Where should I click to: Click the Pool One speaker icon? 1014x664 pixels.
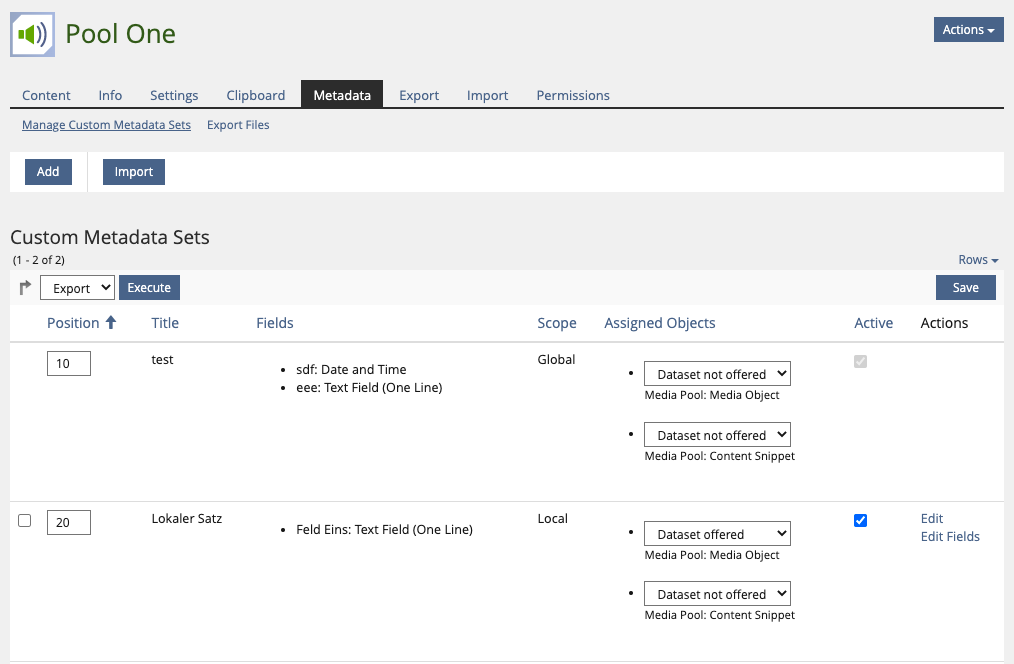[x=31, y=35]
